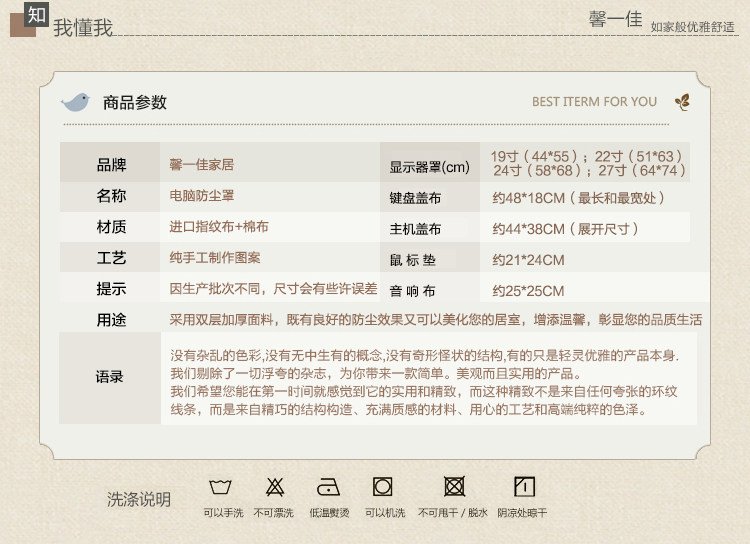Click the do-not-bleach (不可漂洗) triangle icon
This screenshot has width=750, height=544.
[x=275, y=488]
